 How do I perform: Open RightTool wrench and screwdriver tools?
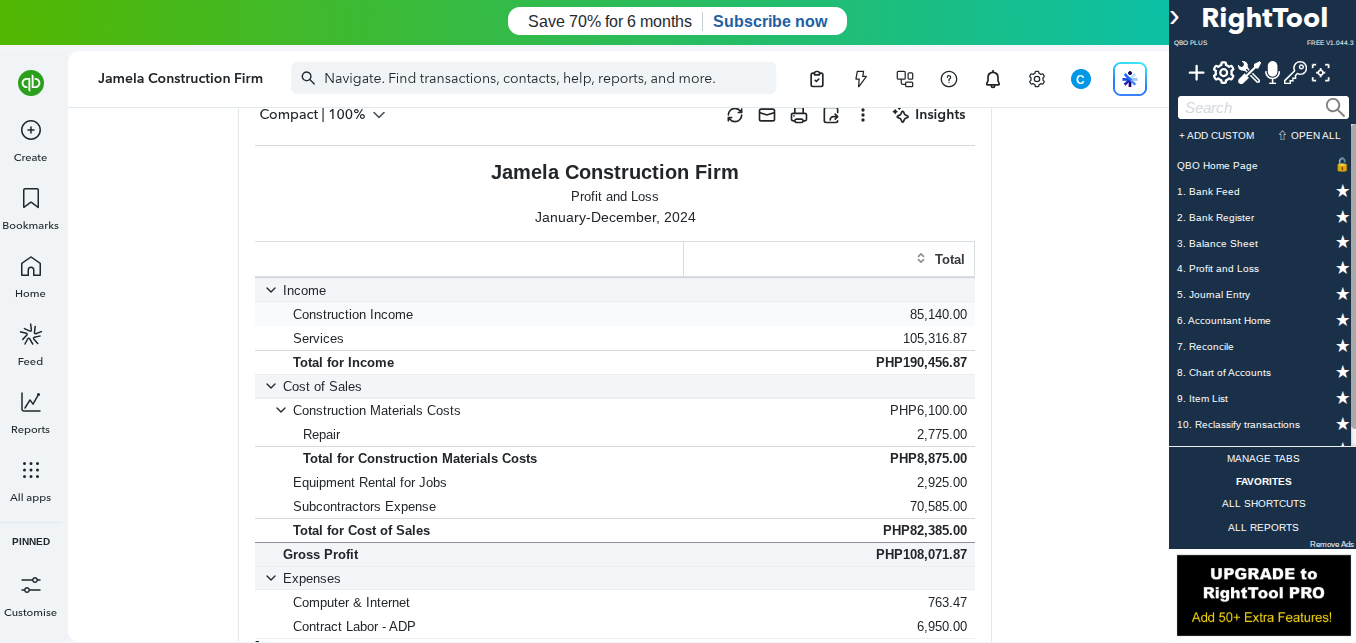coord(1249,72)
